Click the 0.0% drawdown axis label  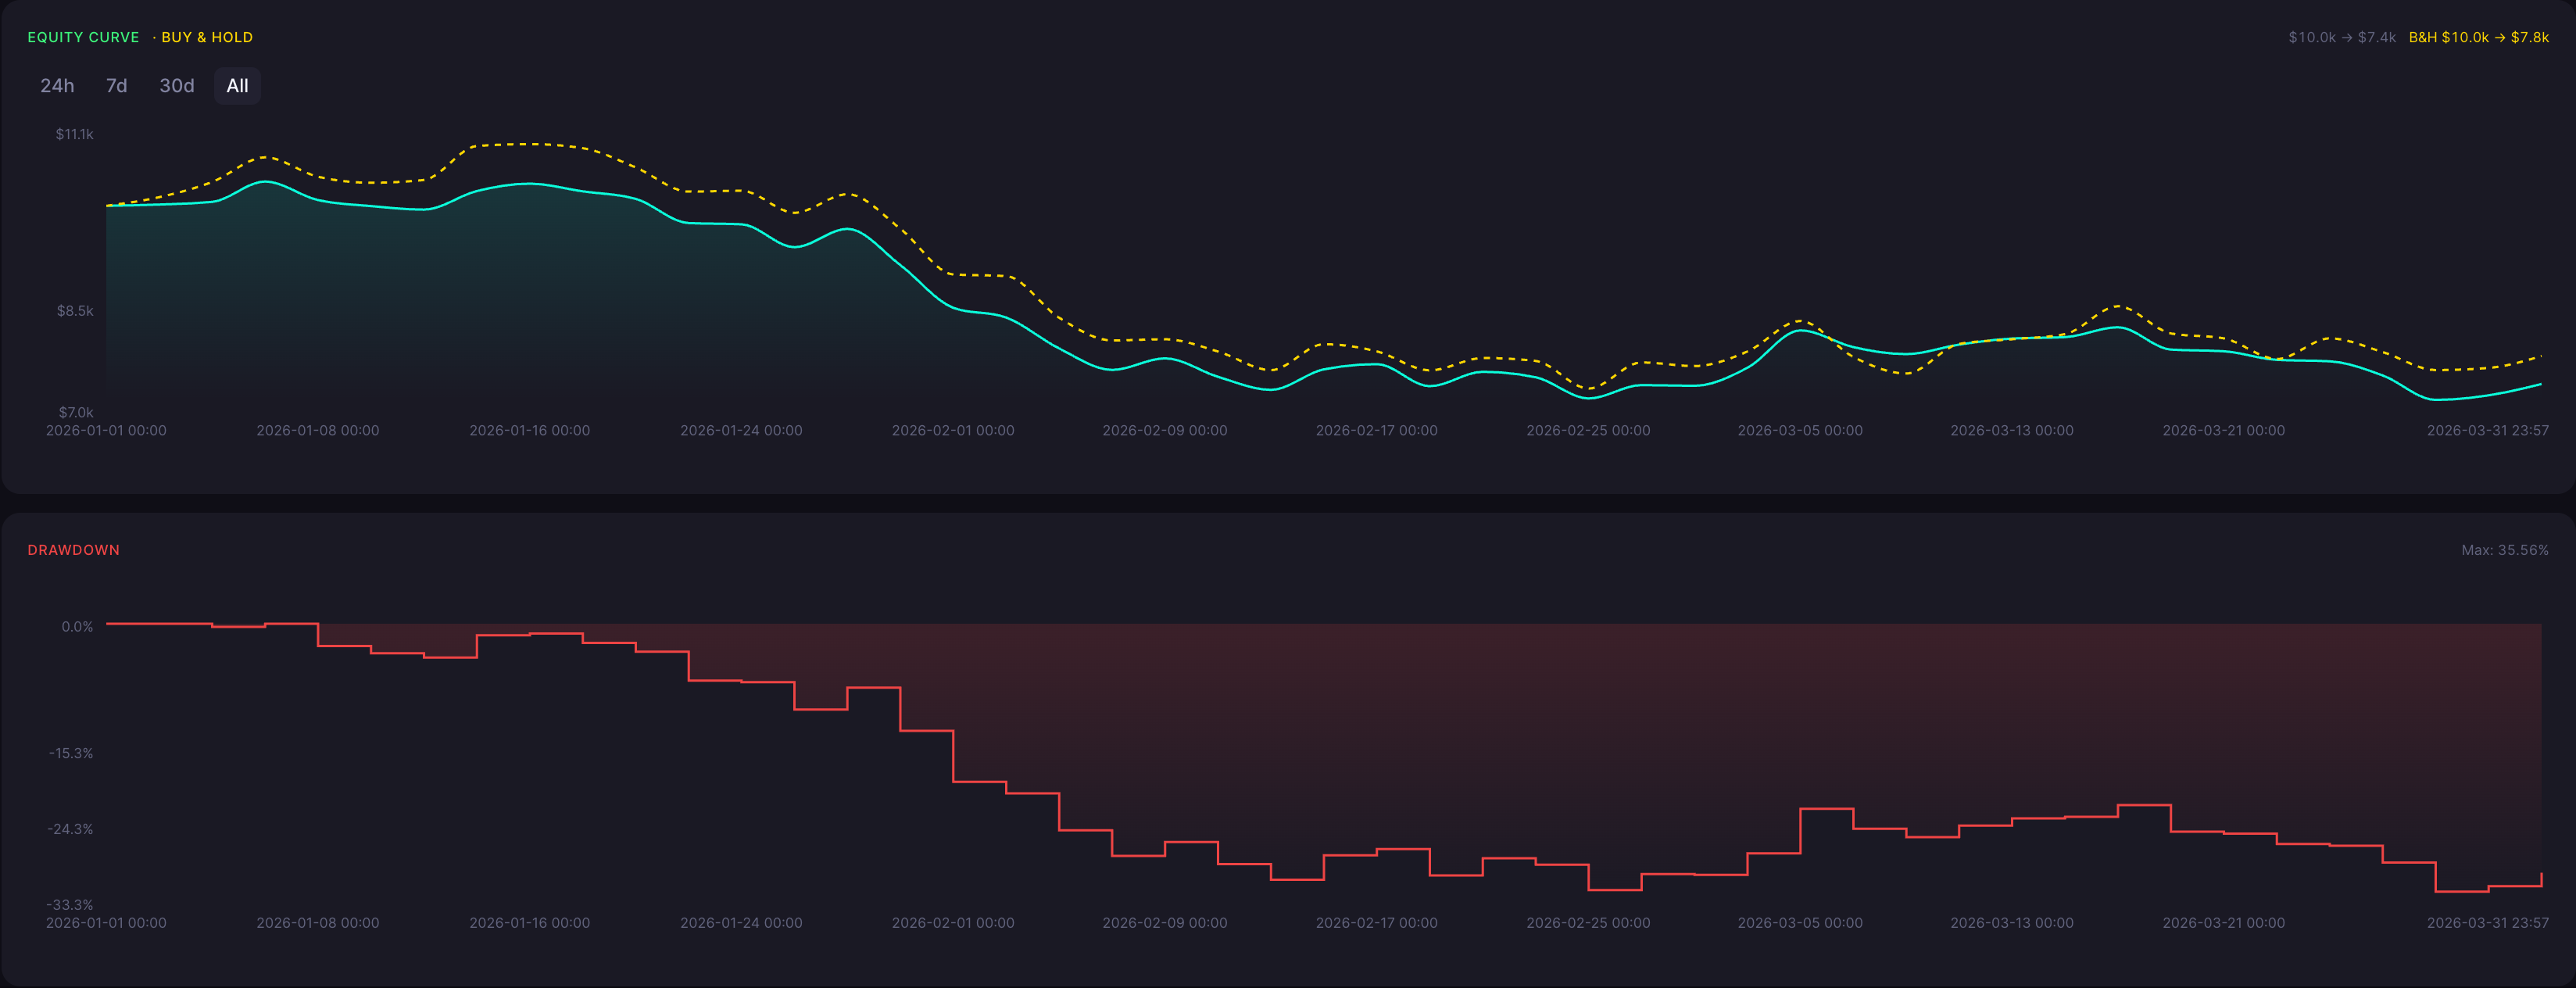[77, 627]
